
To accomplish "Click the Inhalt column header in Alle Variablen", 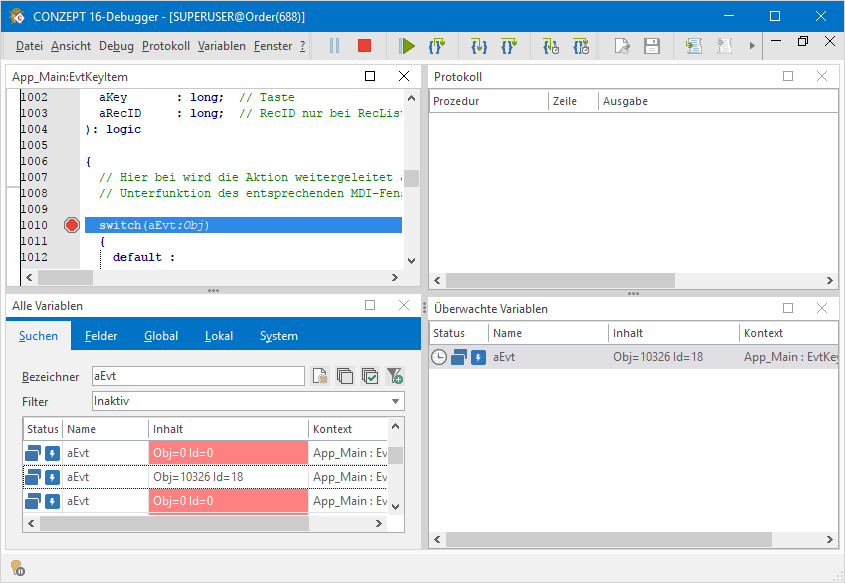I will (x=228, y=429).
